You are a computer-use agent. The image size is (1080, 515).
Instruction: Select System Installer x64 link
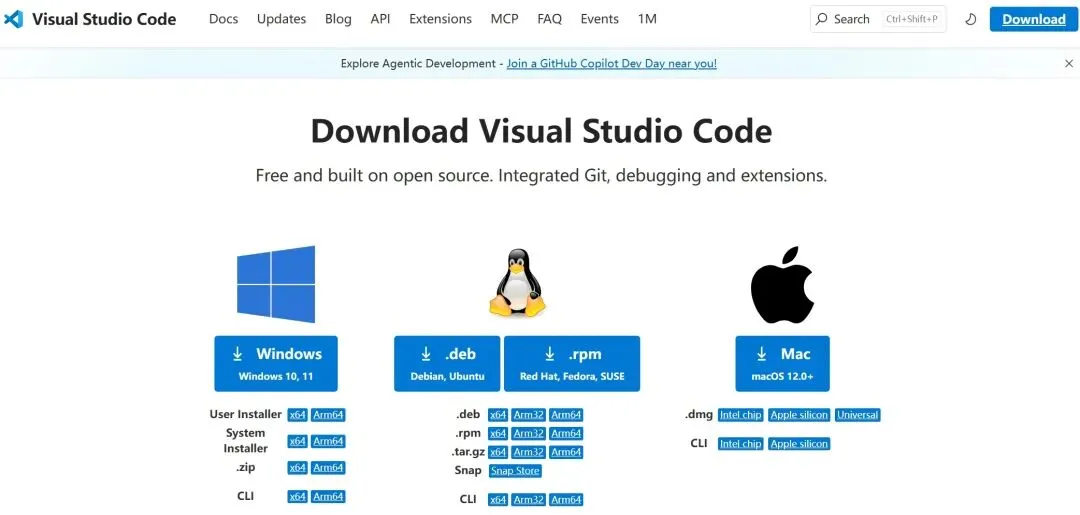click(298, 441)
